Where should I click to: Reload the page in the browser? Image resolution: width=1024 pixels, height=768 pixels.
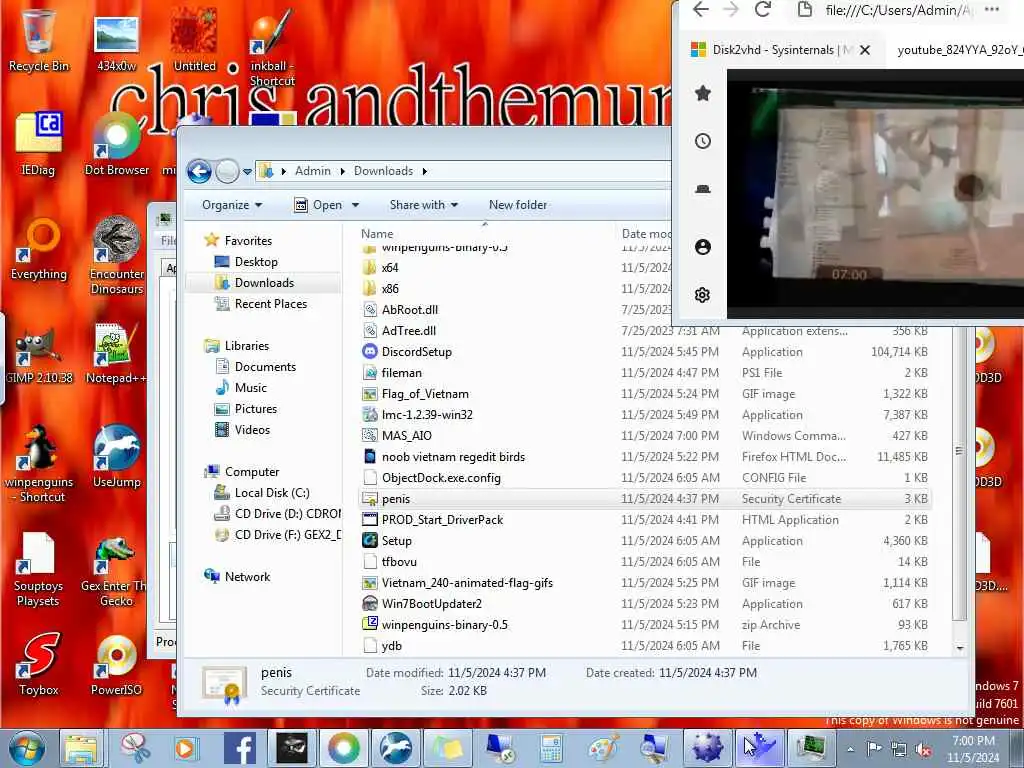763,10
